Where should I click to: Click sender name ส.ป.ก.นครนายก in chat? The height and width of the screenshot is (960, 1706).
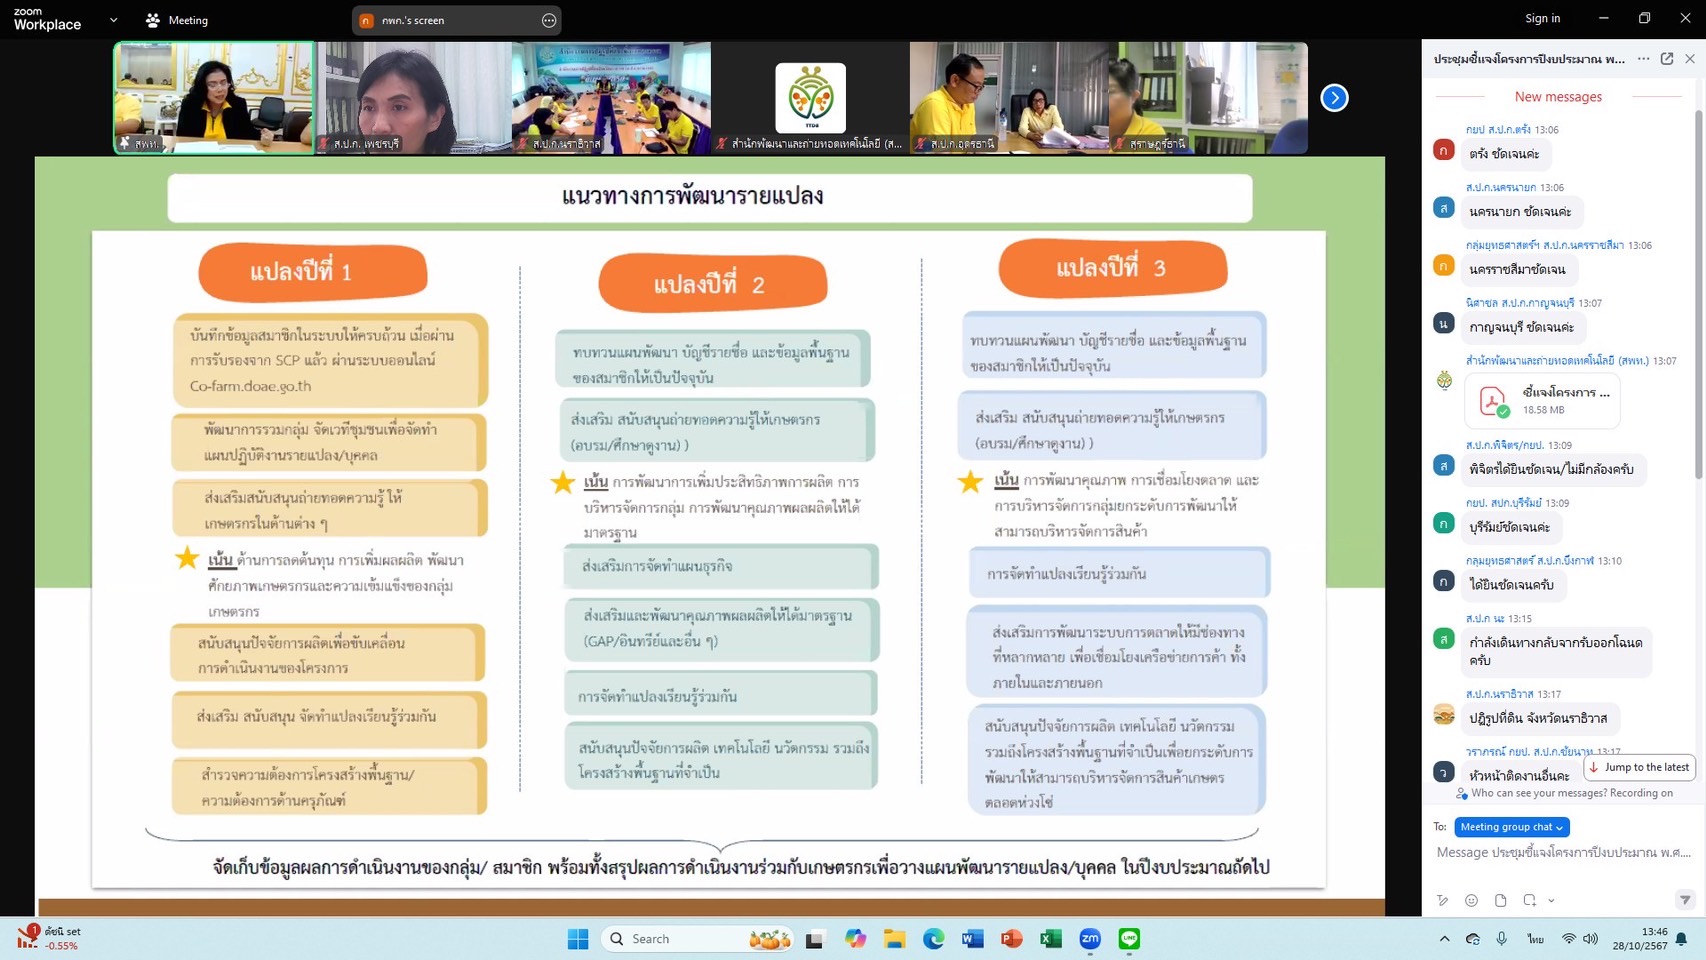[x=1501, y=187]
